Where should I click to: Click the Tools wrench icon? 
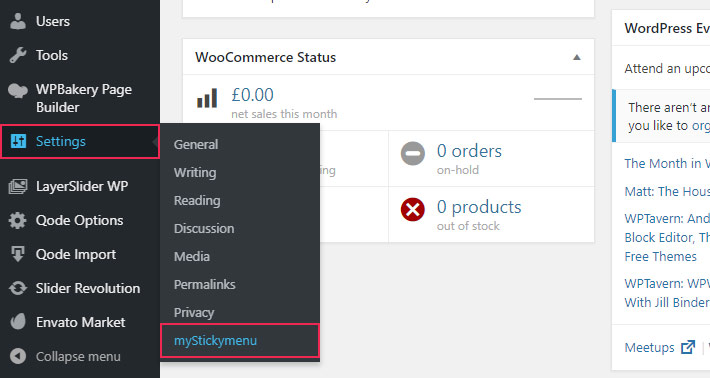coord(18,55)
